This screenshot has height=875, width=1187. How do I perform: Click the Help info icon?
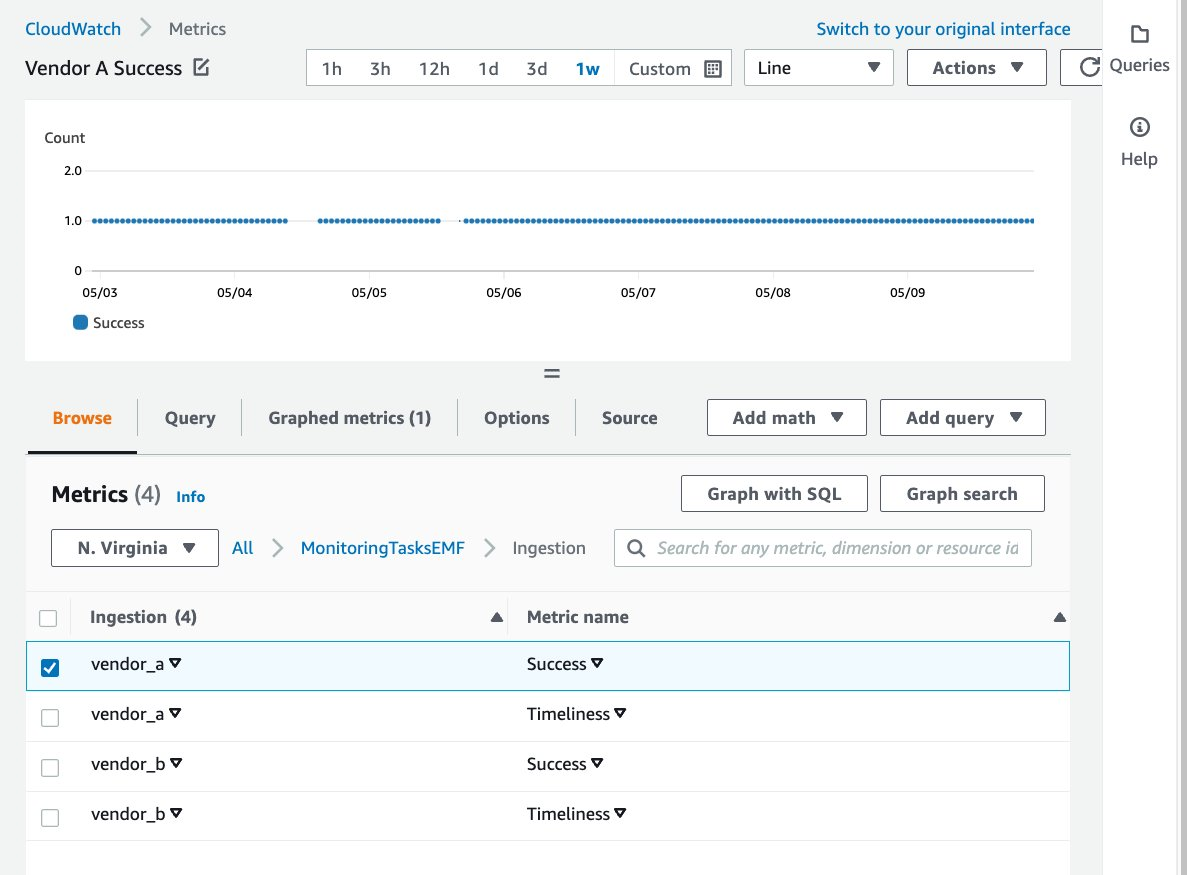coord(1139,127)
